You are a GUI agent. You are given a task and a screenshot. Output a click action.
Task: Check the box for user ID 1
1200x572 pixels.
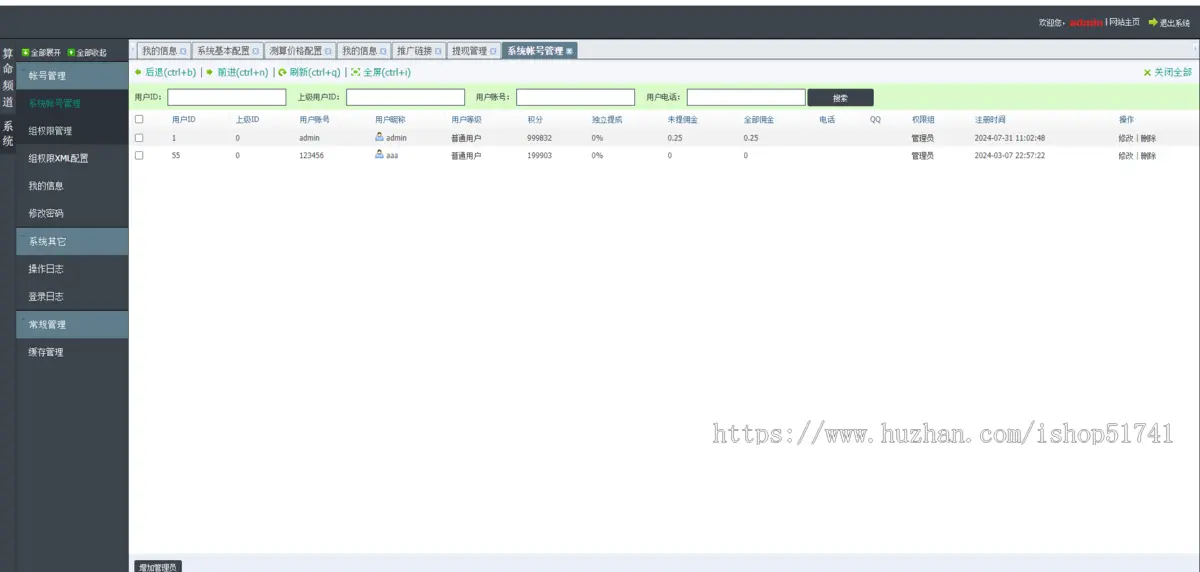coord(139,138)
